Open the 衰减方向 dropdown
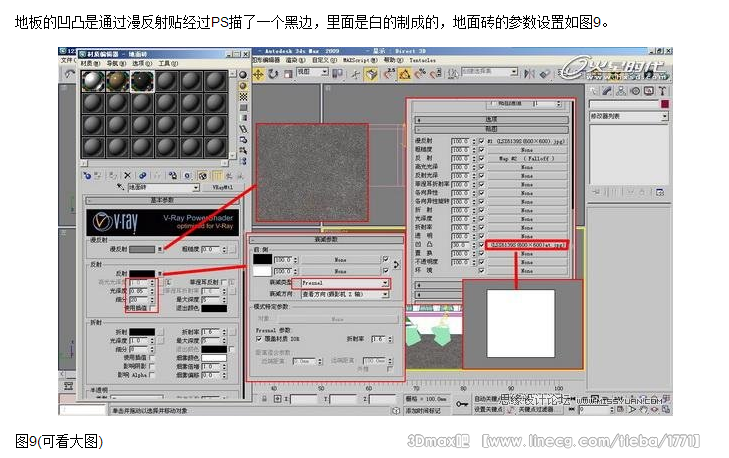Viewport: 729px width, 458px height. (345, 294)
